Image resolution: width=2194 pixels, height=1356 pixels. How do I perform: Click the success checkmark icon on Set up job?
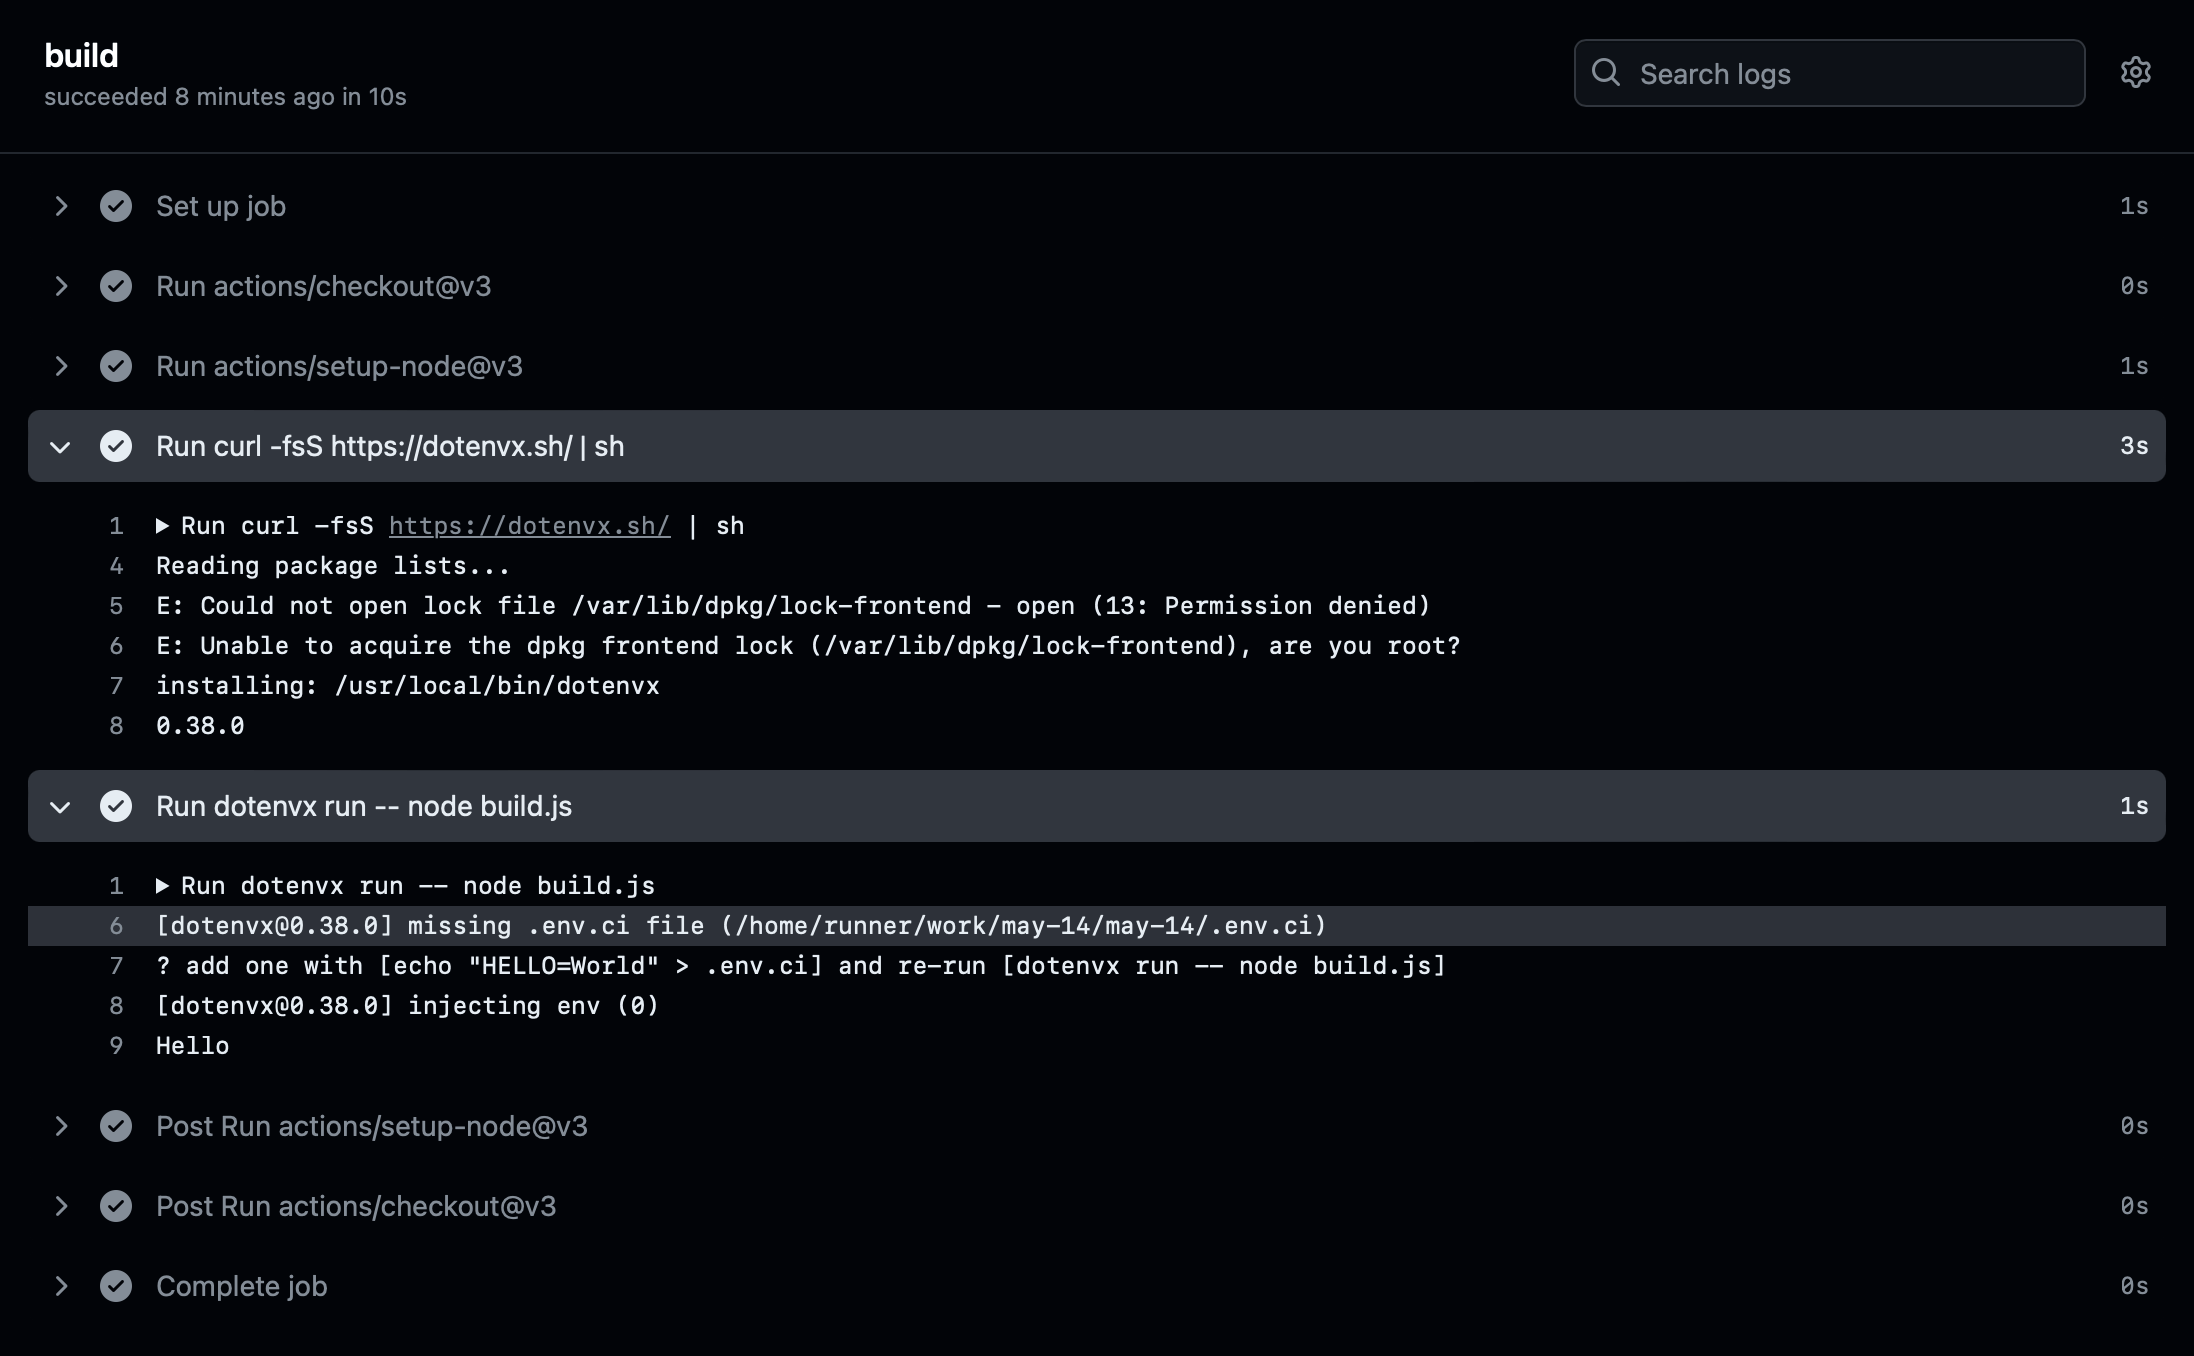[116, 206]
